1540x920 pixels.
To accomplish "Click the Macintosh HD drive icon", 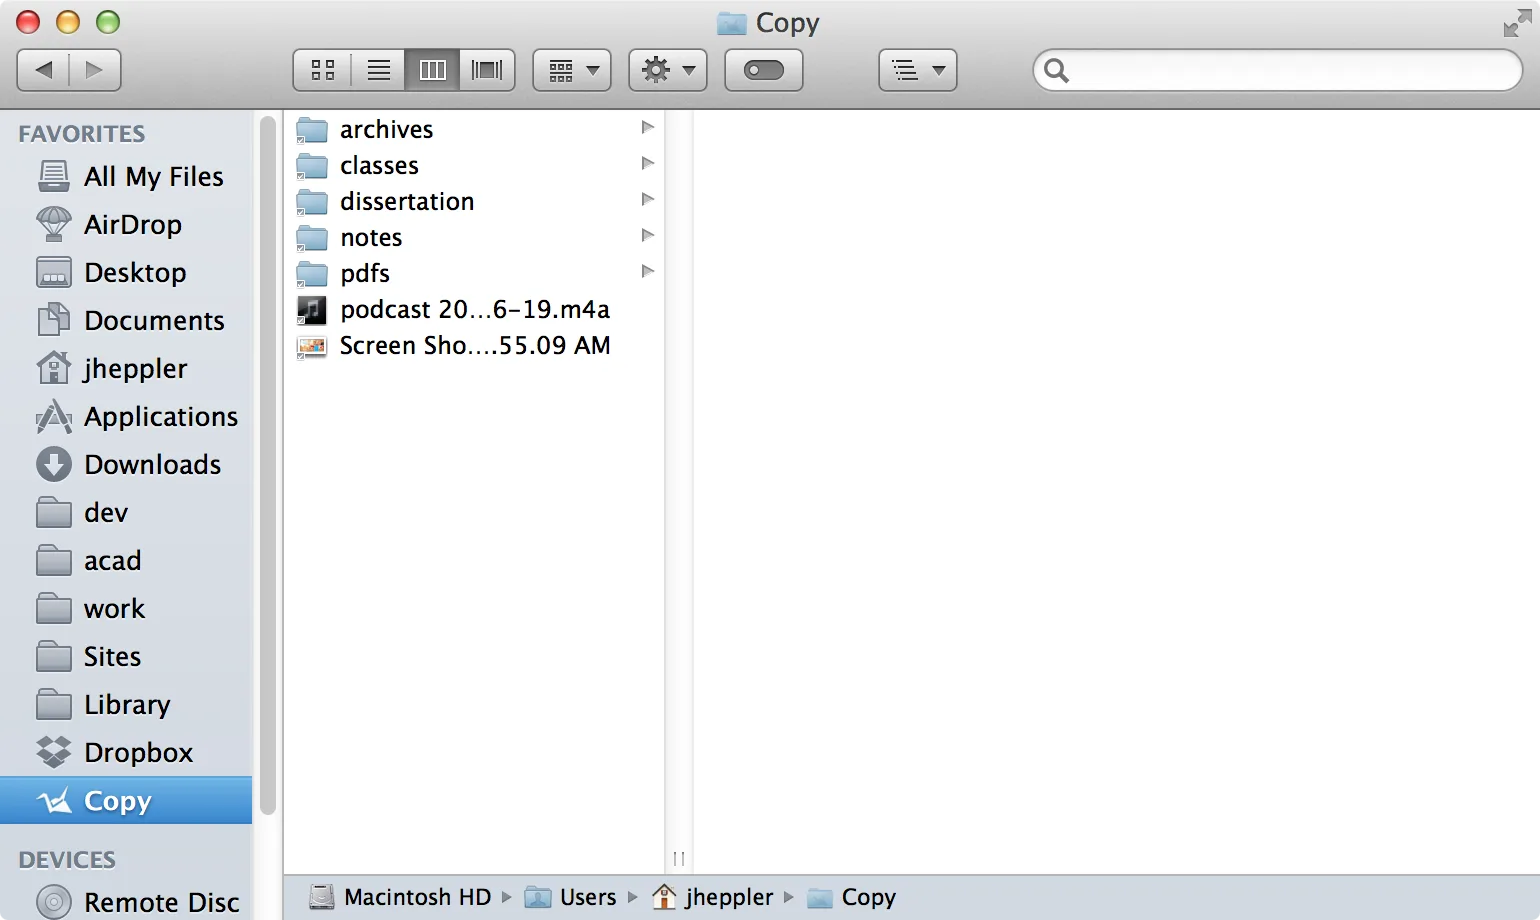I will [x=322, y=897].
